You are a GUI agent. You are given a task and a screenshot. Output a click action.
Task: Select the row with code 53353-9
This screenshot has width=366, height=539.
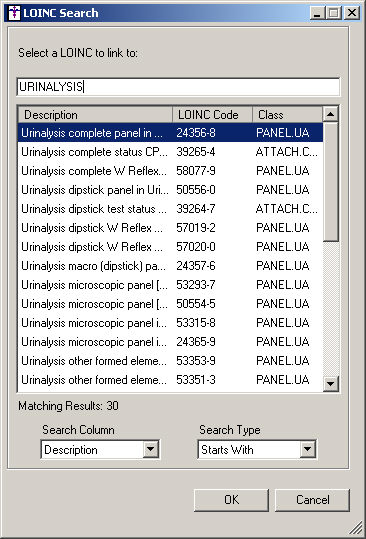click(170, 361)
